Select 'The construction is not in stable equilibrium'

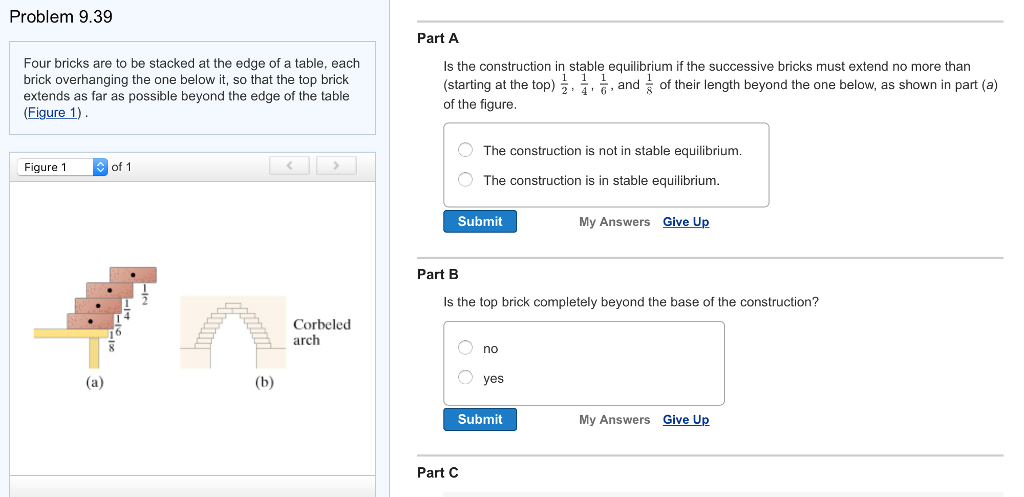(x=465, y=150)
